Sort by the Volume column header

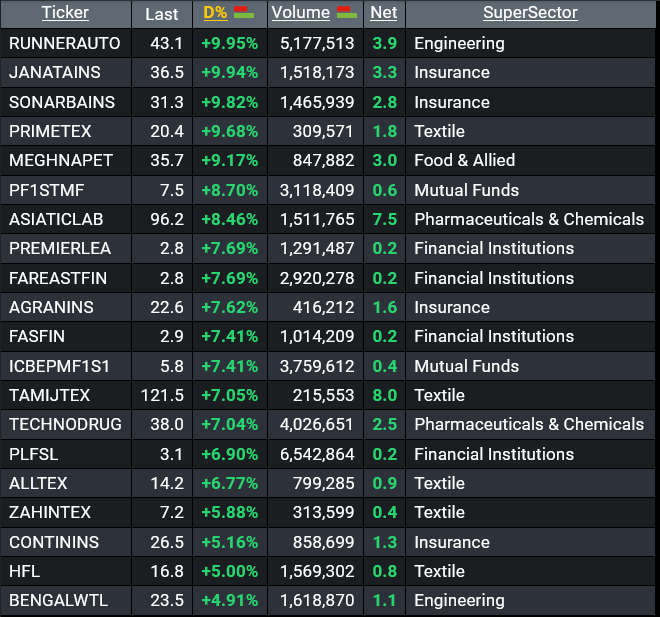300,13
